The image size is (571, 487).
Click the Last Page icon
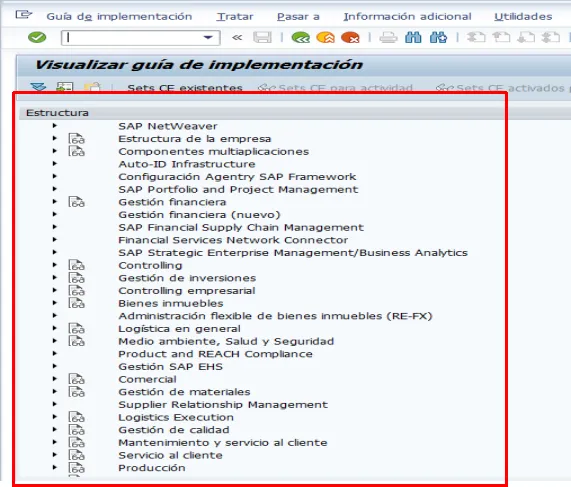pos(551,38)
